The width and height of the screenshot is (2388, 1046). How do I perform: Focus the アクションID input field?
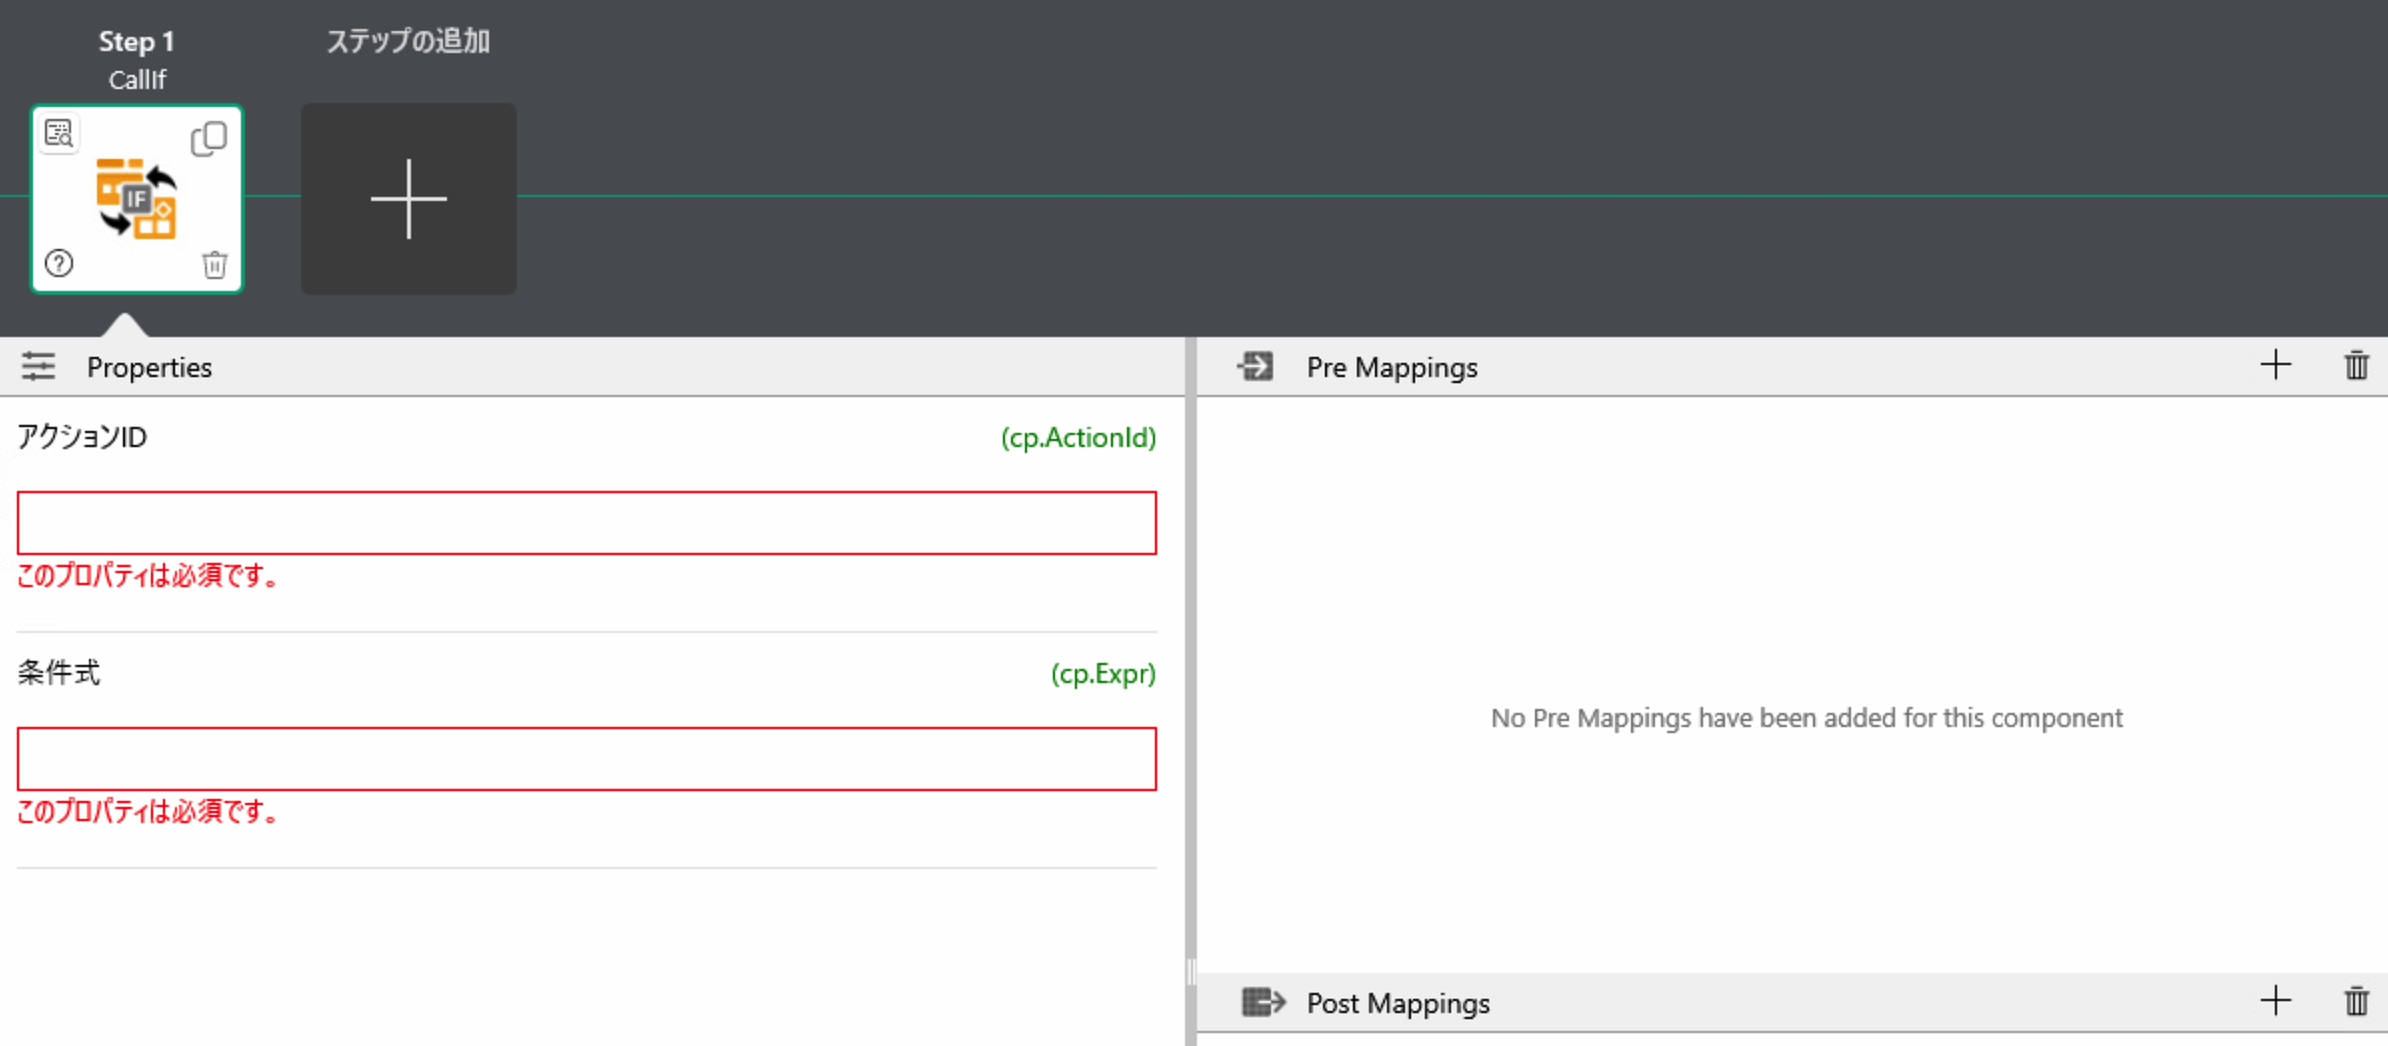pos(586,523)
